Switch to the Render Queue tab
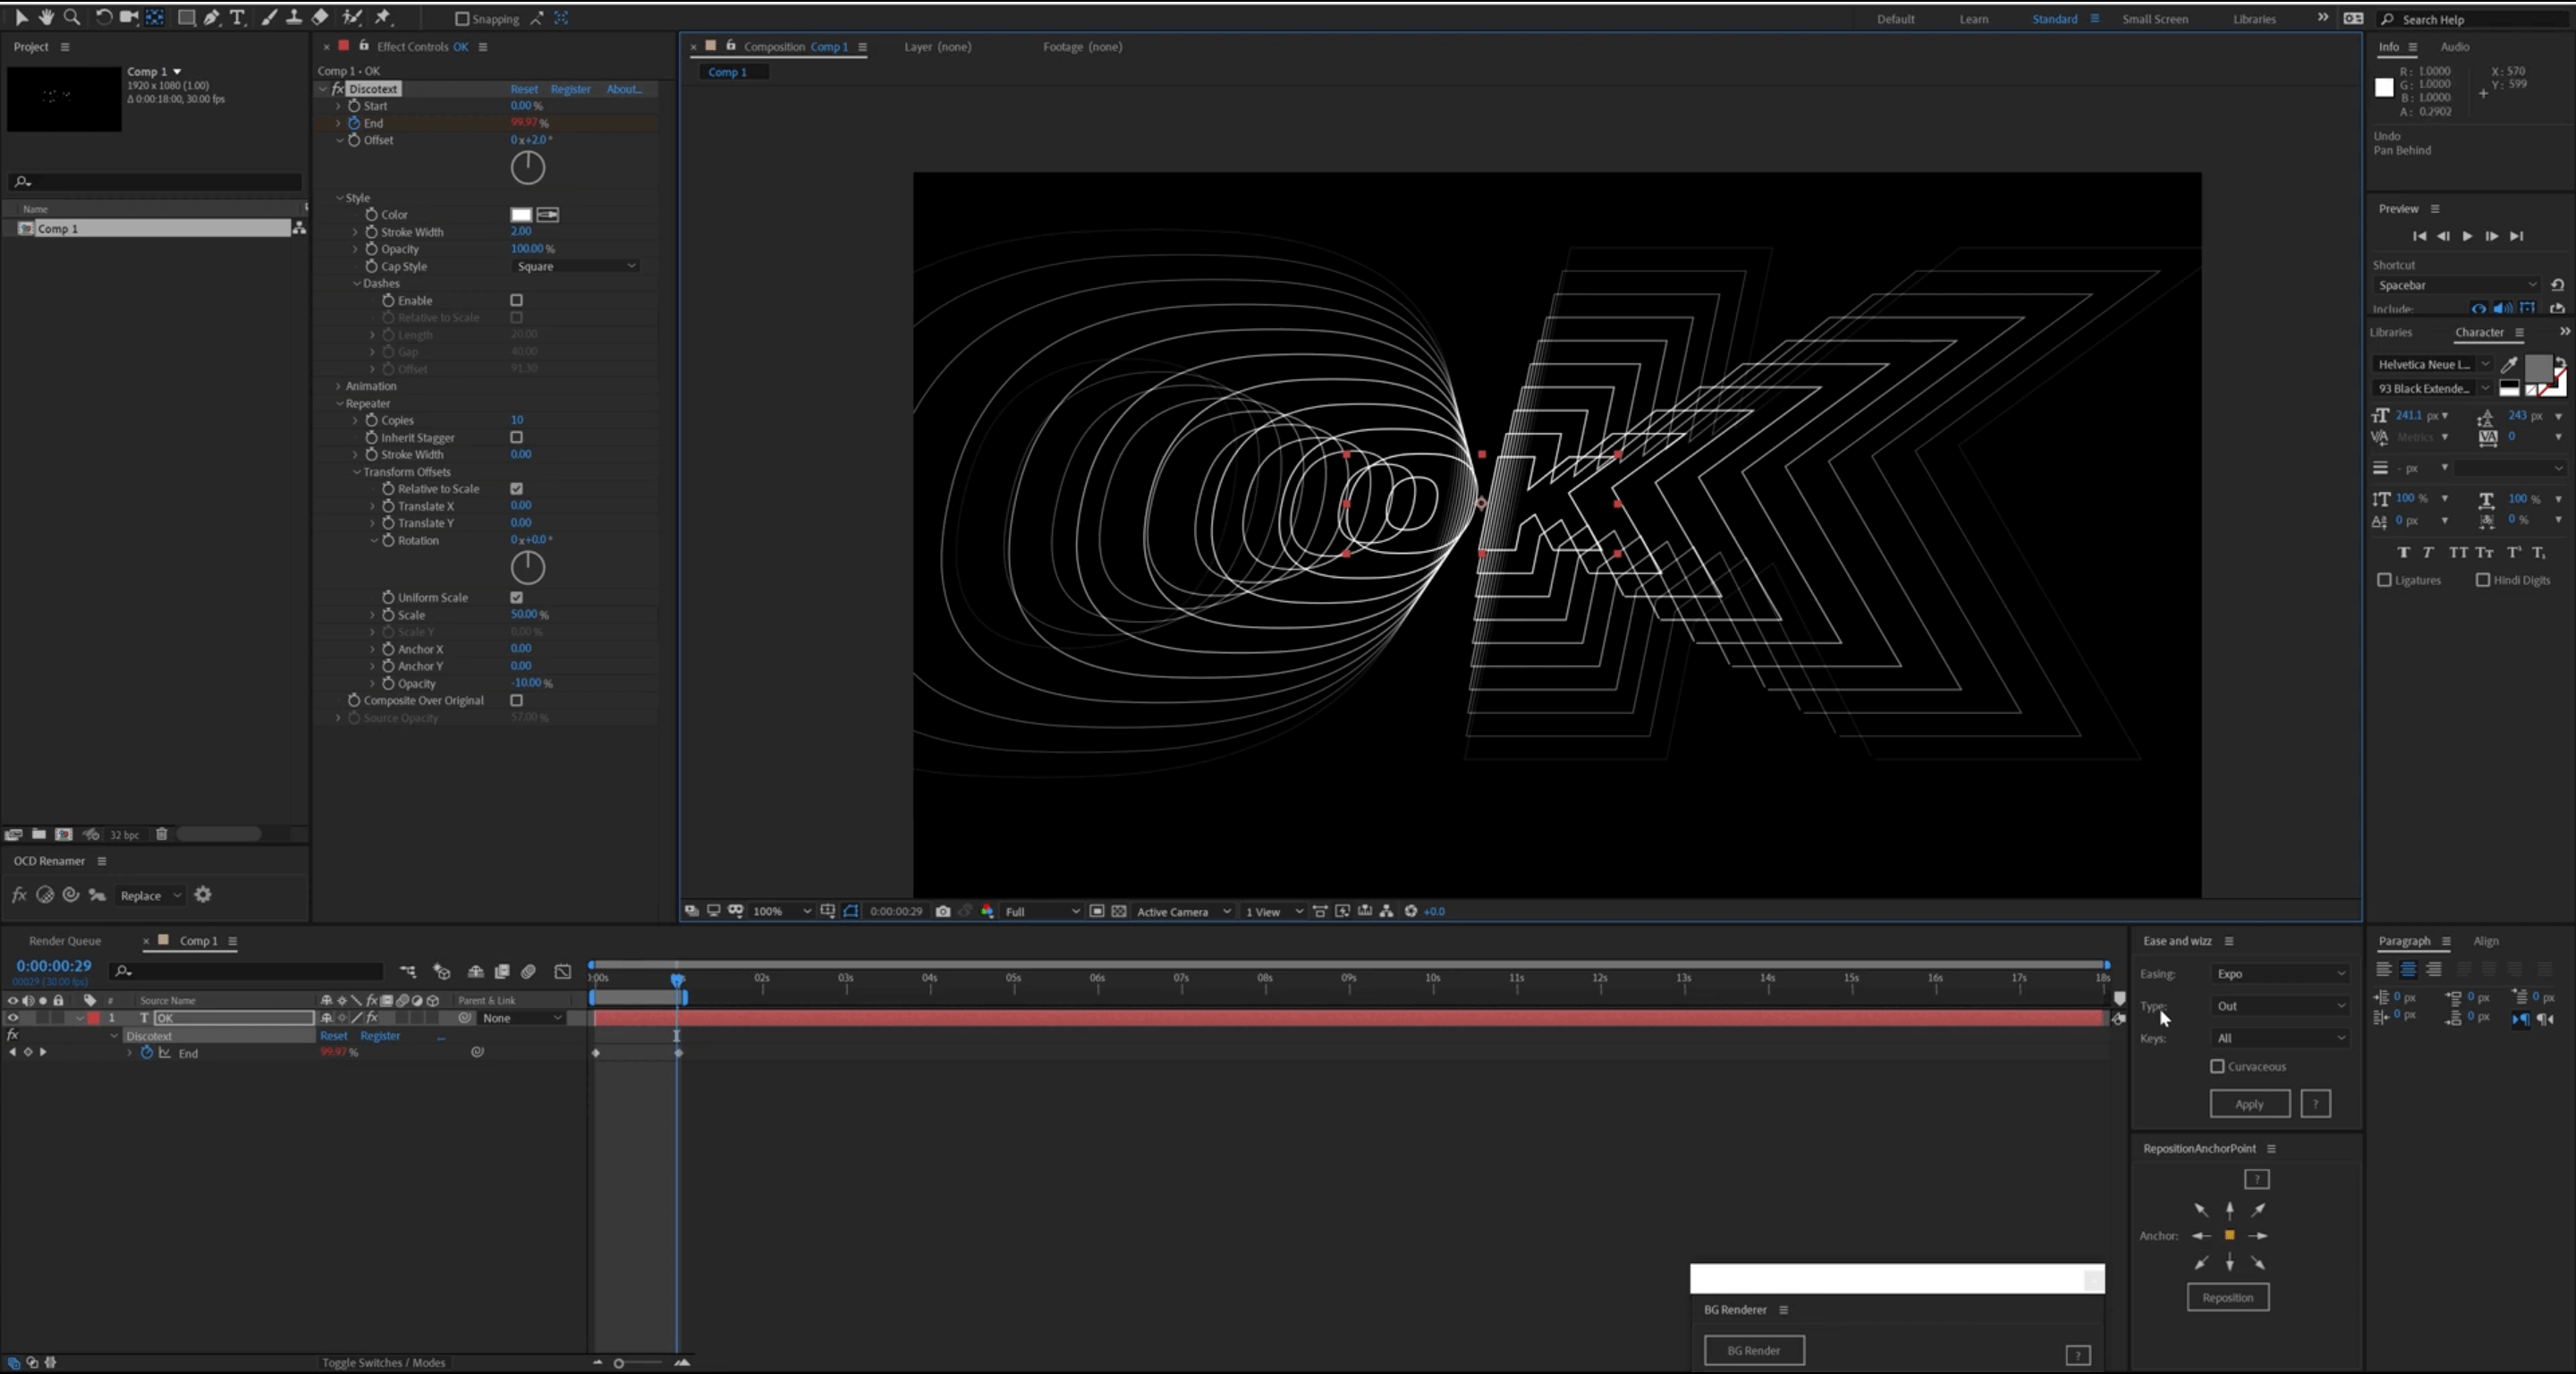Screen dimensions: 2576x1374 coord(64,941)
